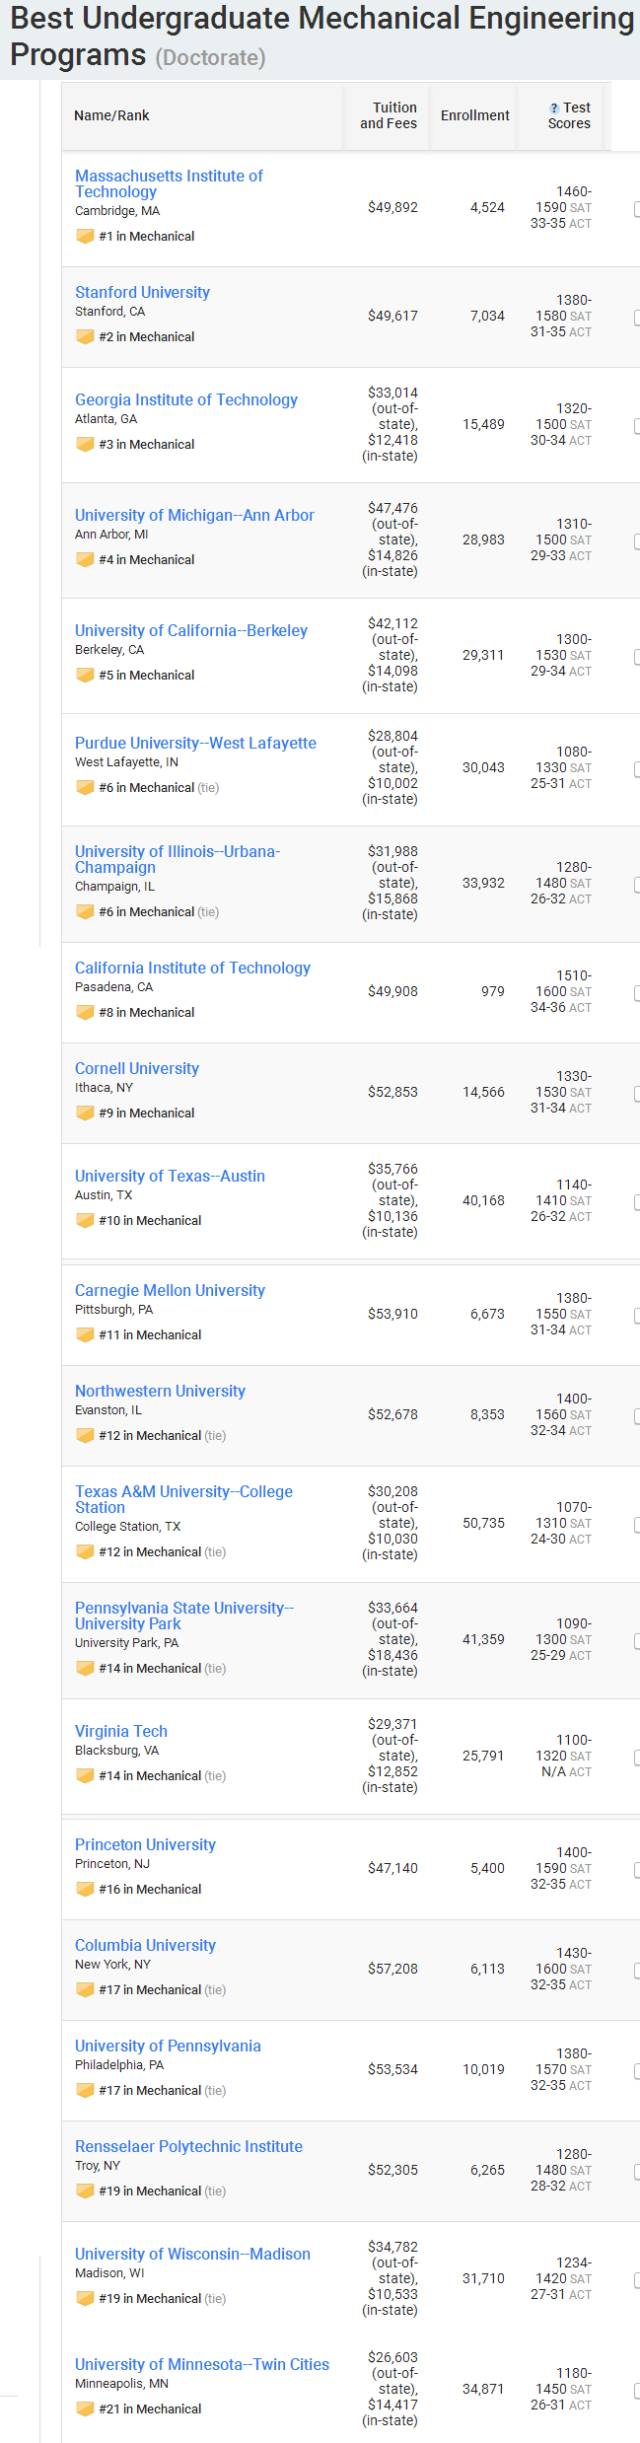Go to the Northwestern University page
Viewport: 640px width, 2443px height.
tap(160, 1391)
